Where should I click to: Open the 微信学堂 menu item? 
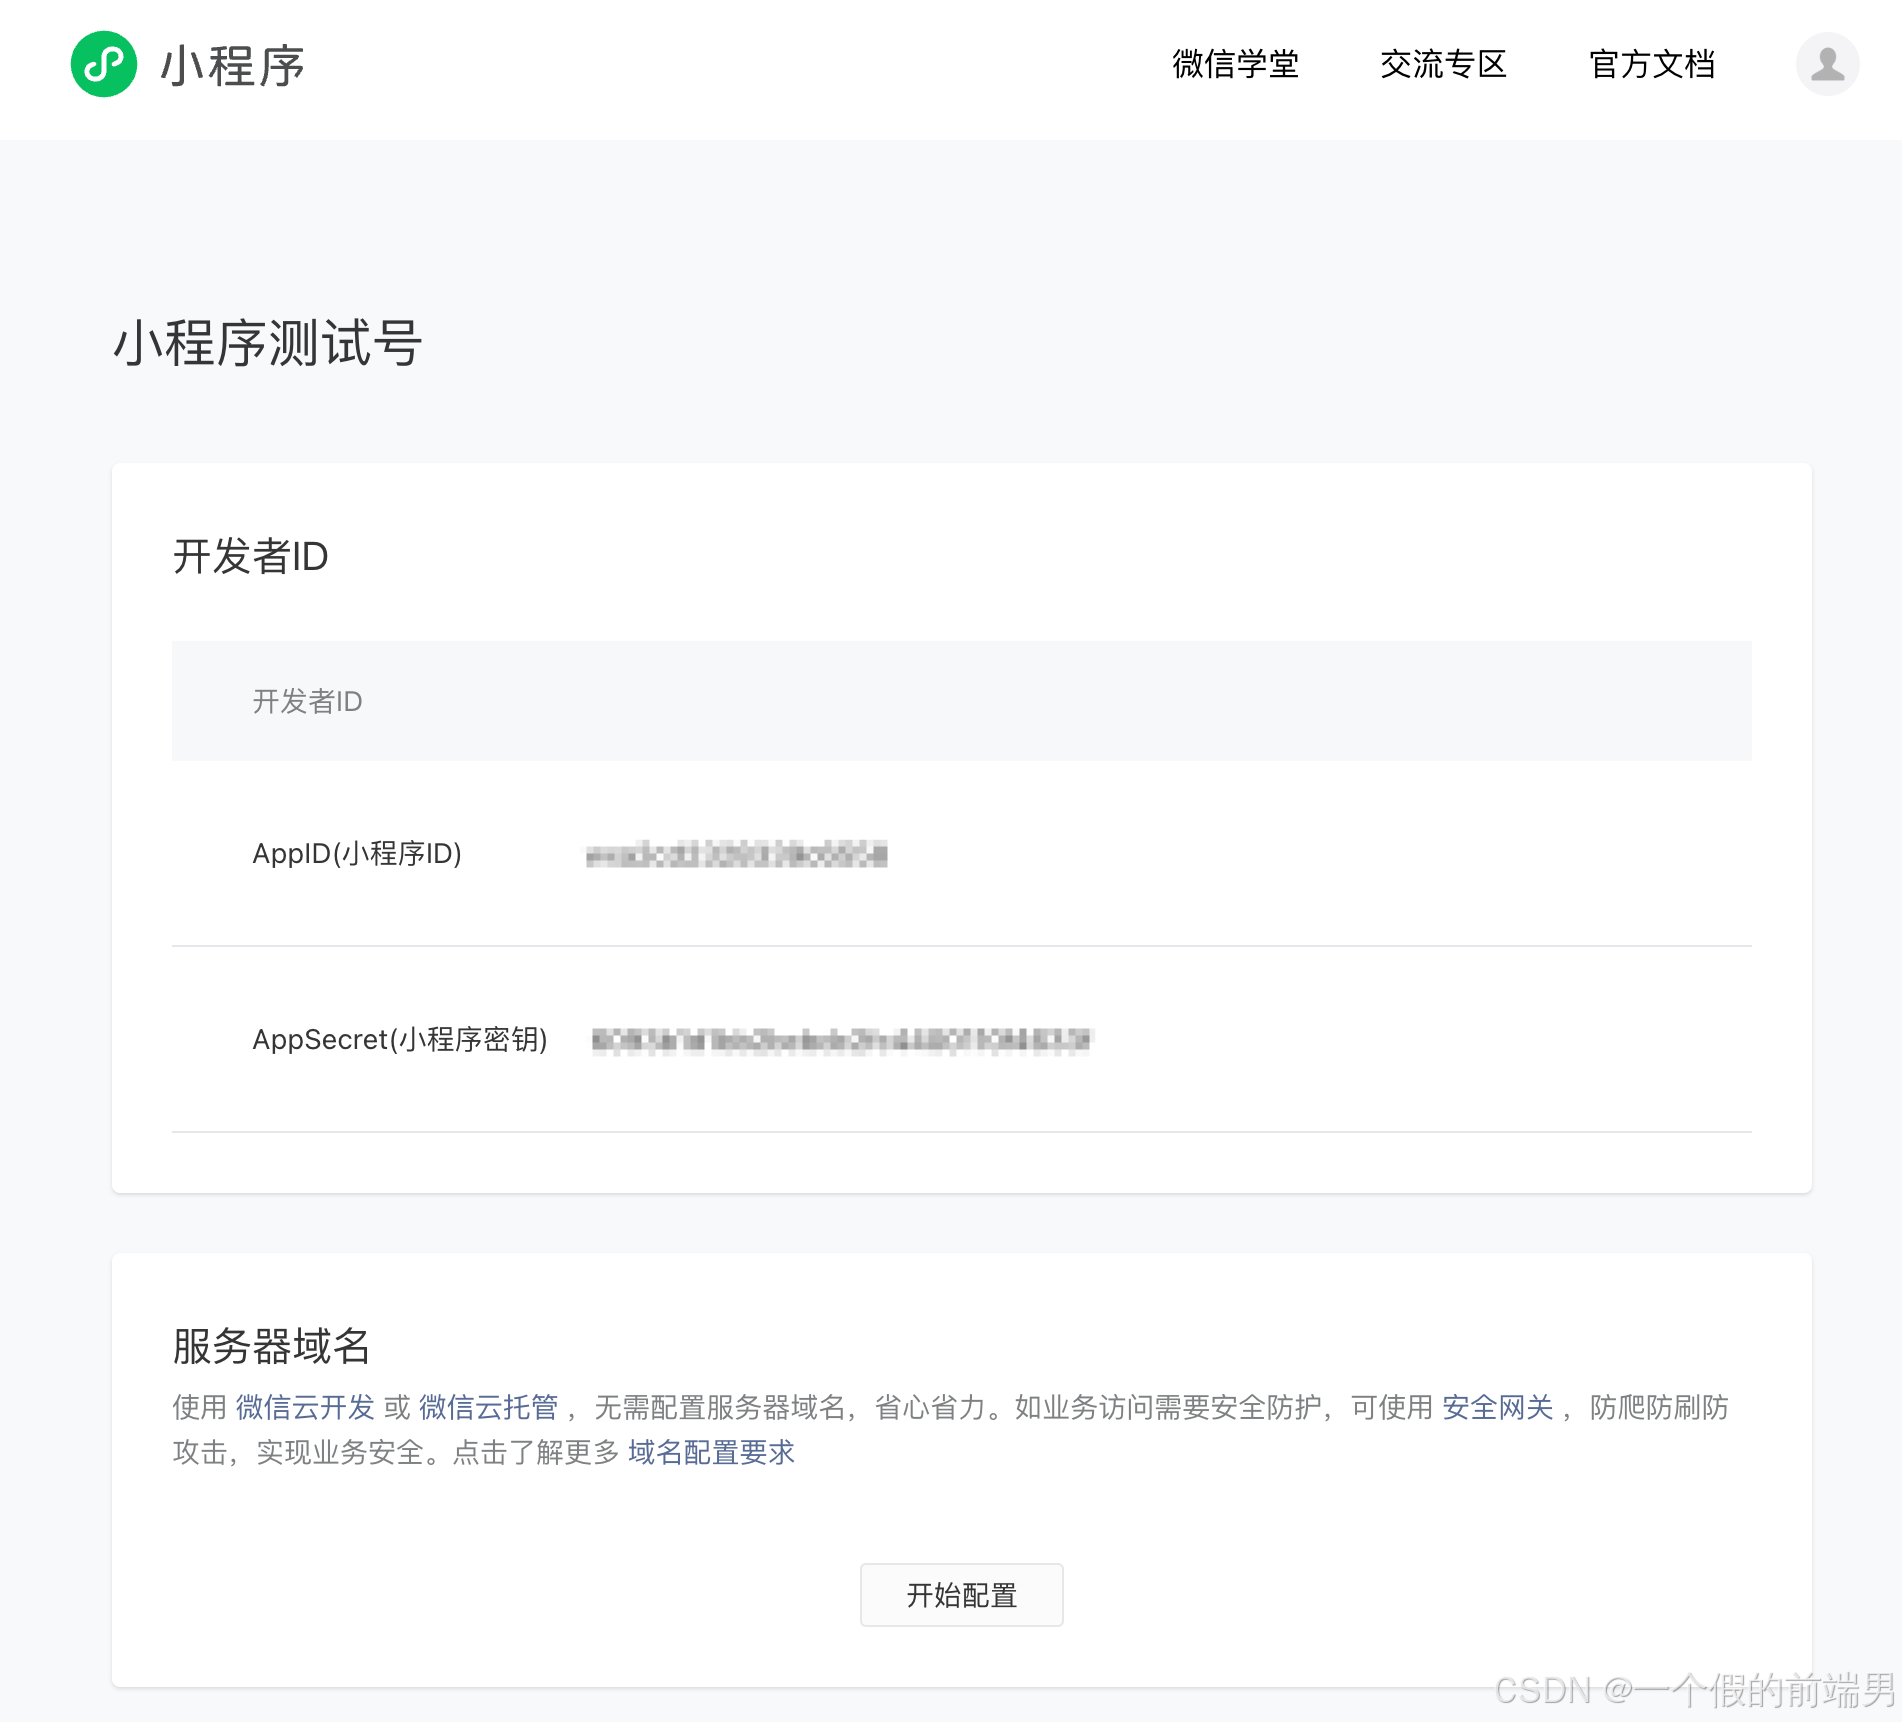(1235, 64)
